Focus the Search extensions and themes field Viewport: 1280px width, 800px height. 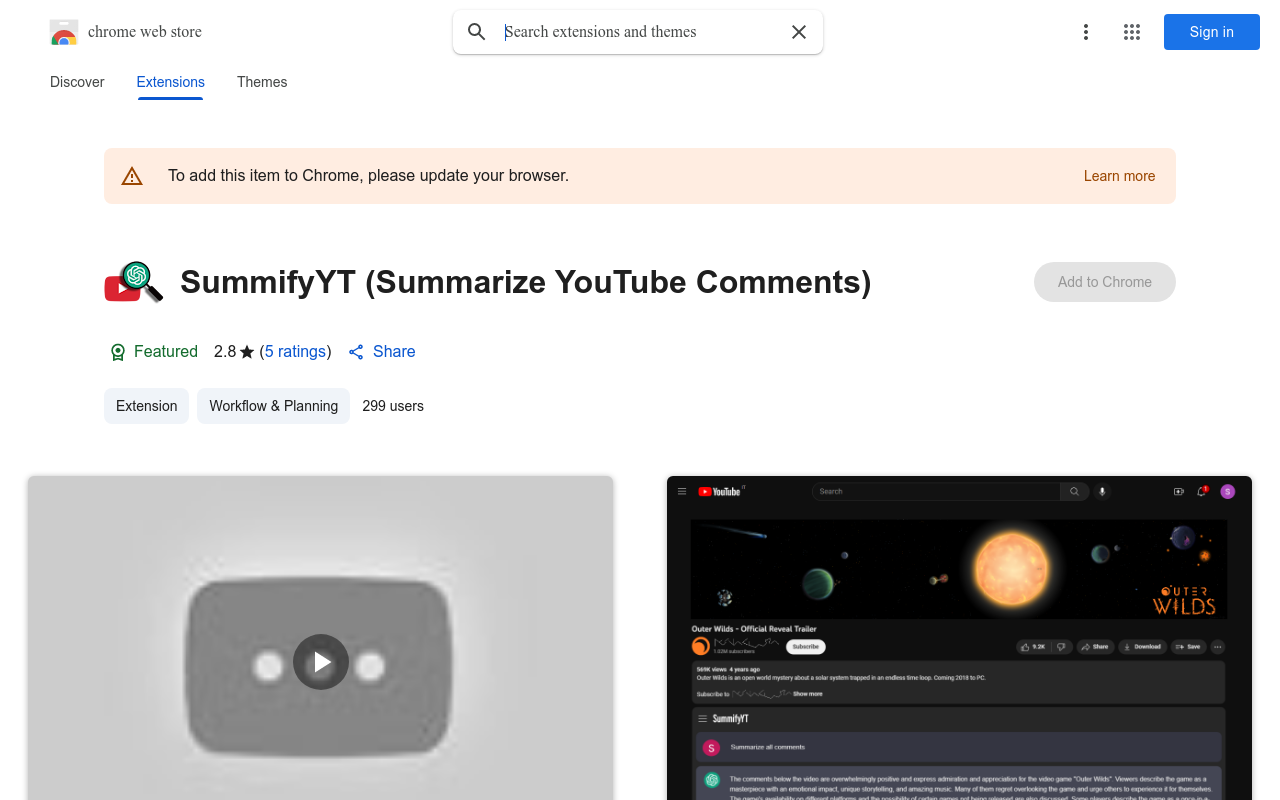638,32
